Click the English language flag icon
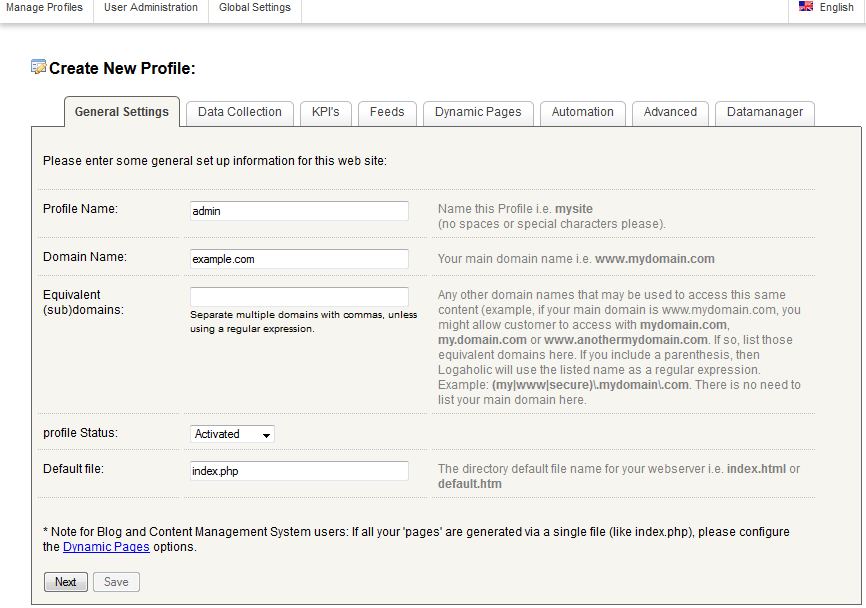This screenshot has width=866, height=608. click(x=806, y=7)
